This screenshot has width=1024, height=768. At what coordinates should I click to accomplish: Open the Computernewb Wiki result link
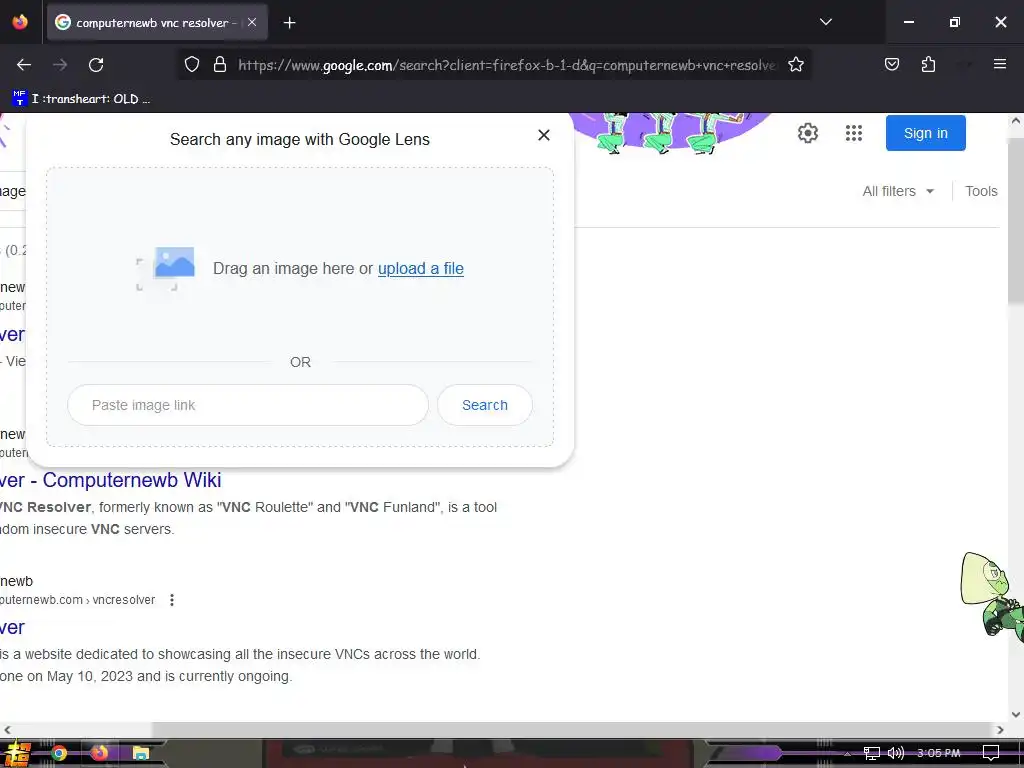tap(110, 480)
